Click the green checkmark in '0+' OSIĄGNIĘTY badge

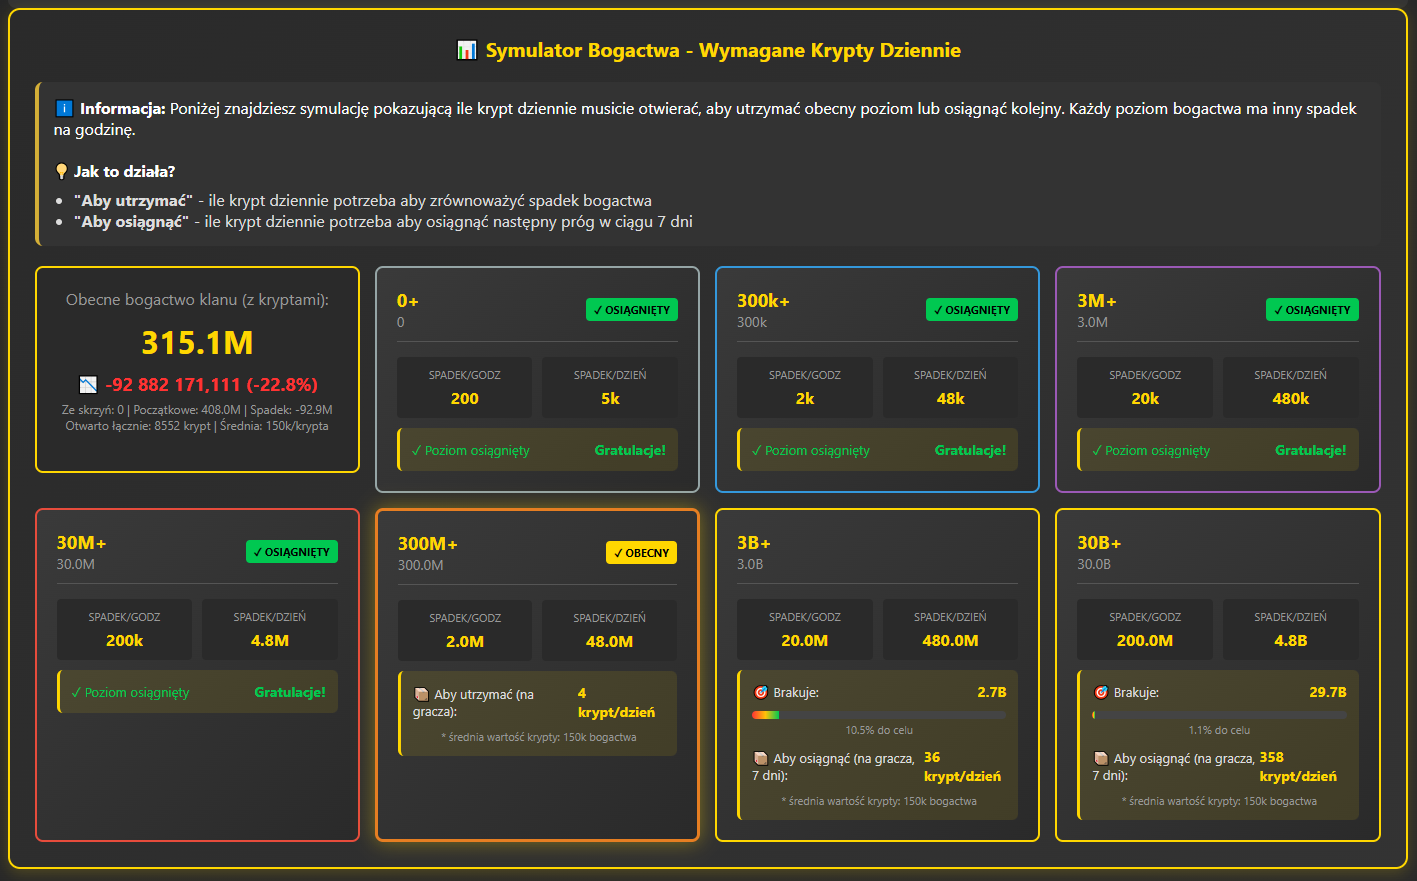pyautogui.click(x=599, y=309)
